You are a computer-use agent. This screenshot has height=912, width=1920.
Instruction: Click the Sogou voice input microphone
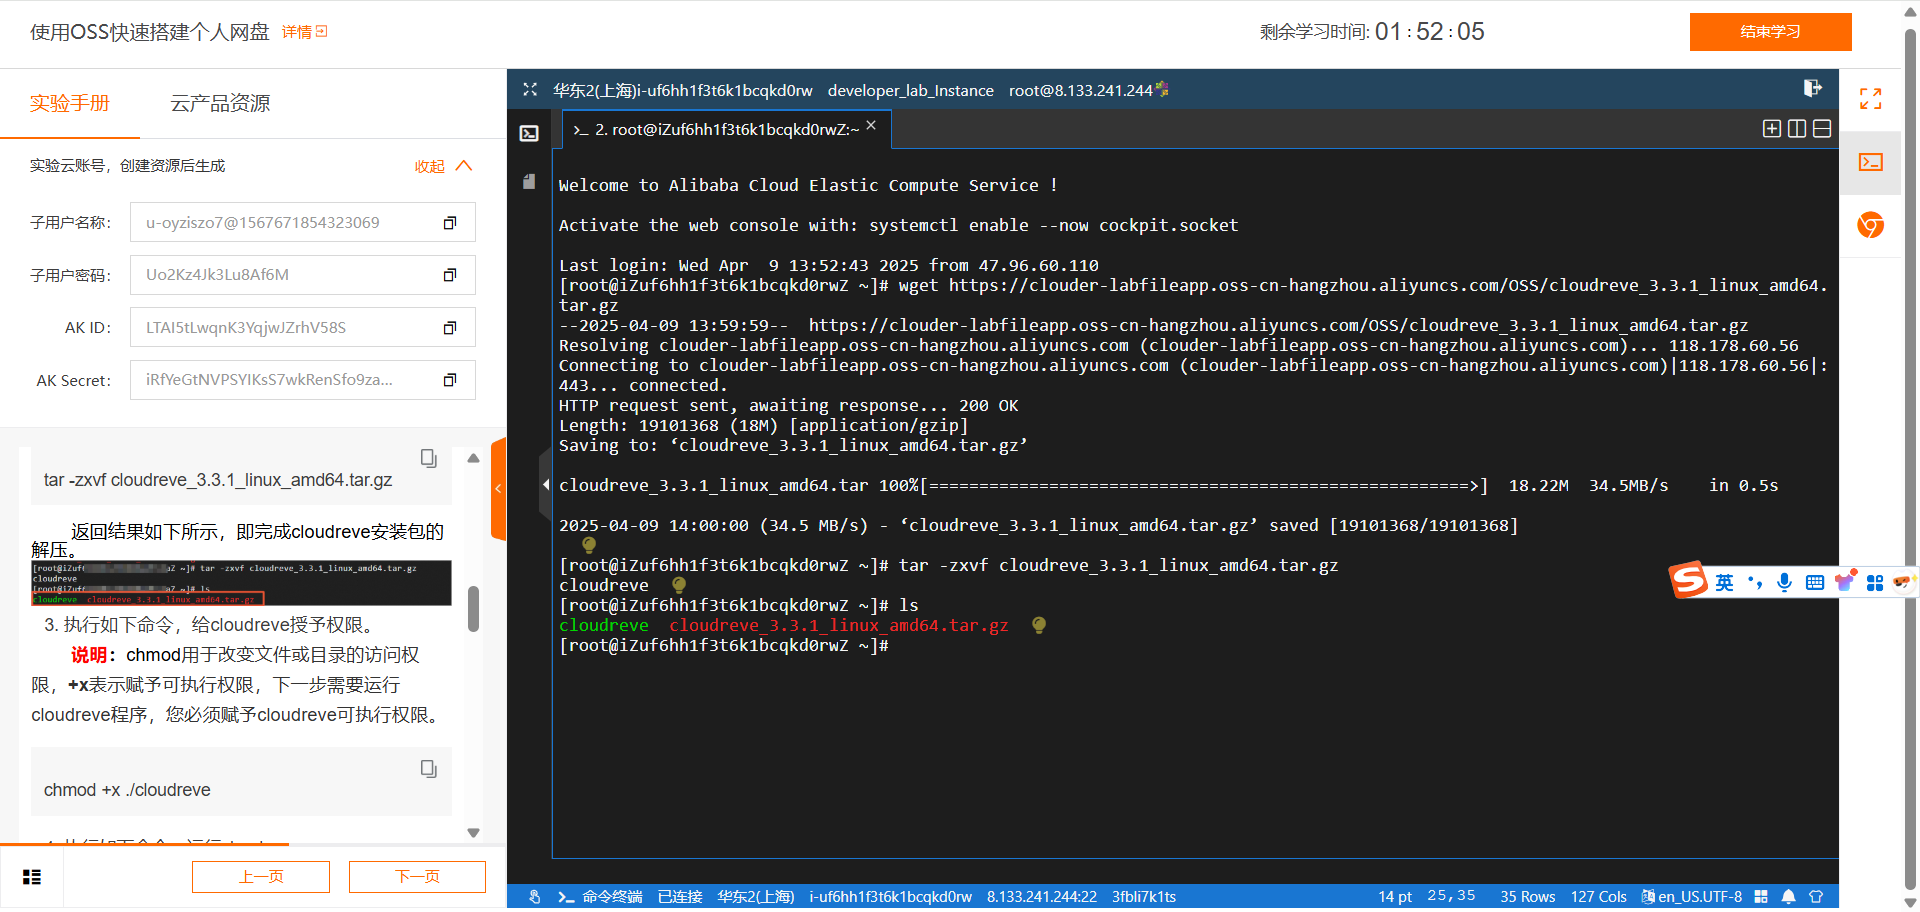click(1784, 582)
